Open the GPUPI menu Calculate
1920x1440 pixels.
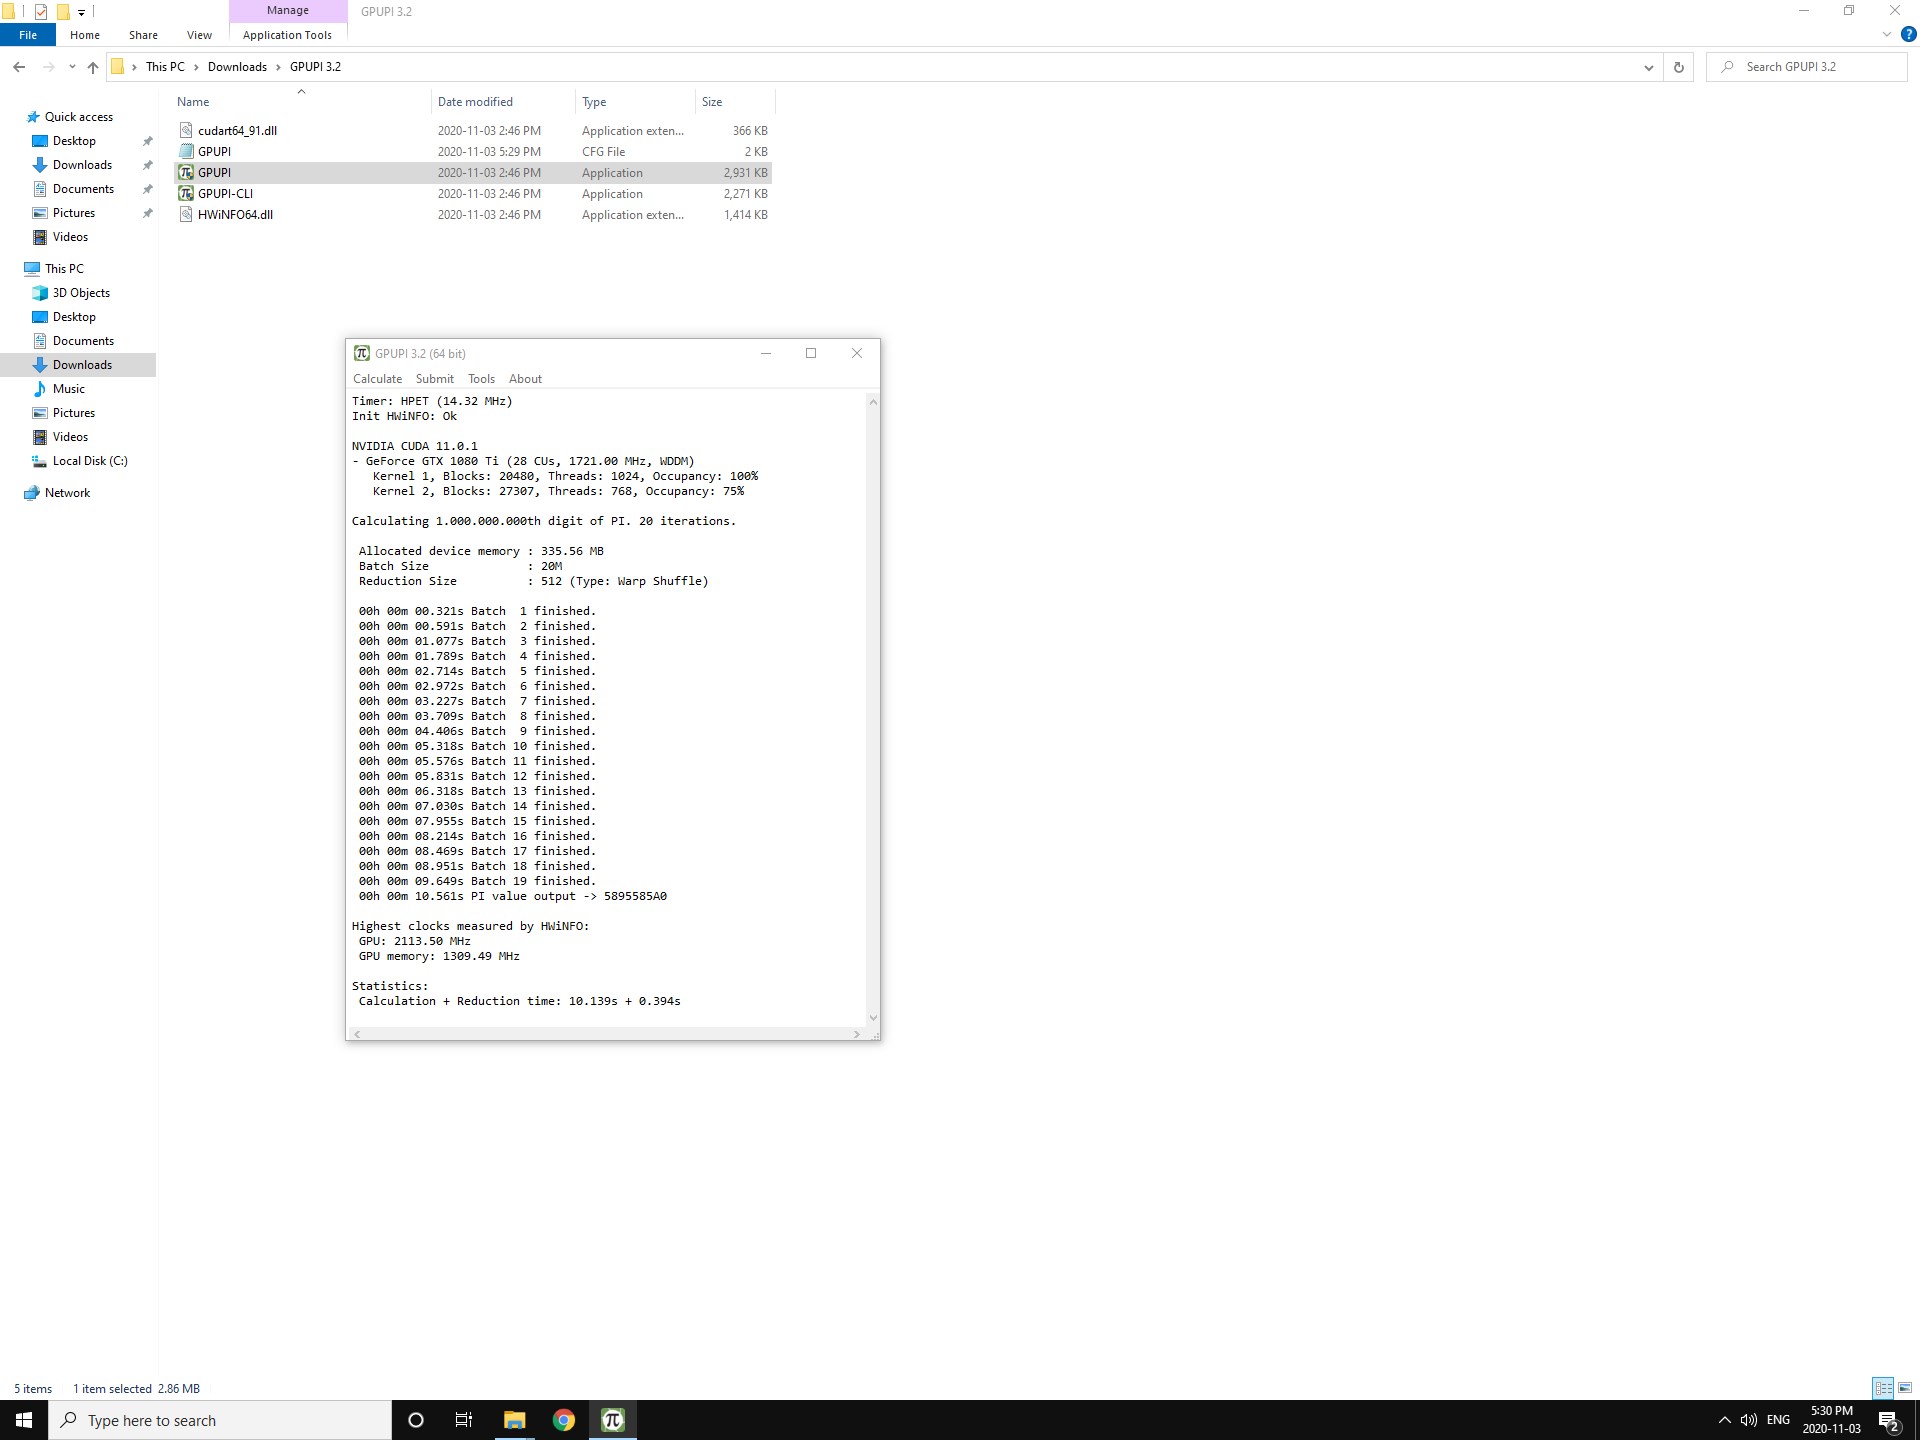tap(377, 379)
